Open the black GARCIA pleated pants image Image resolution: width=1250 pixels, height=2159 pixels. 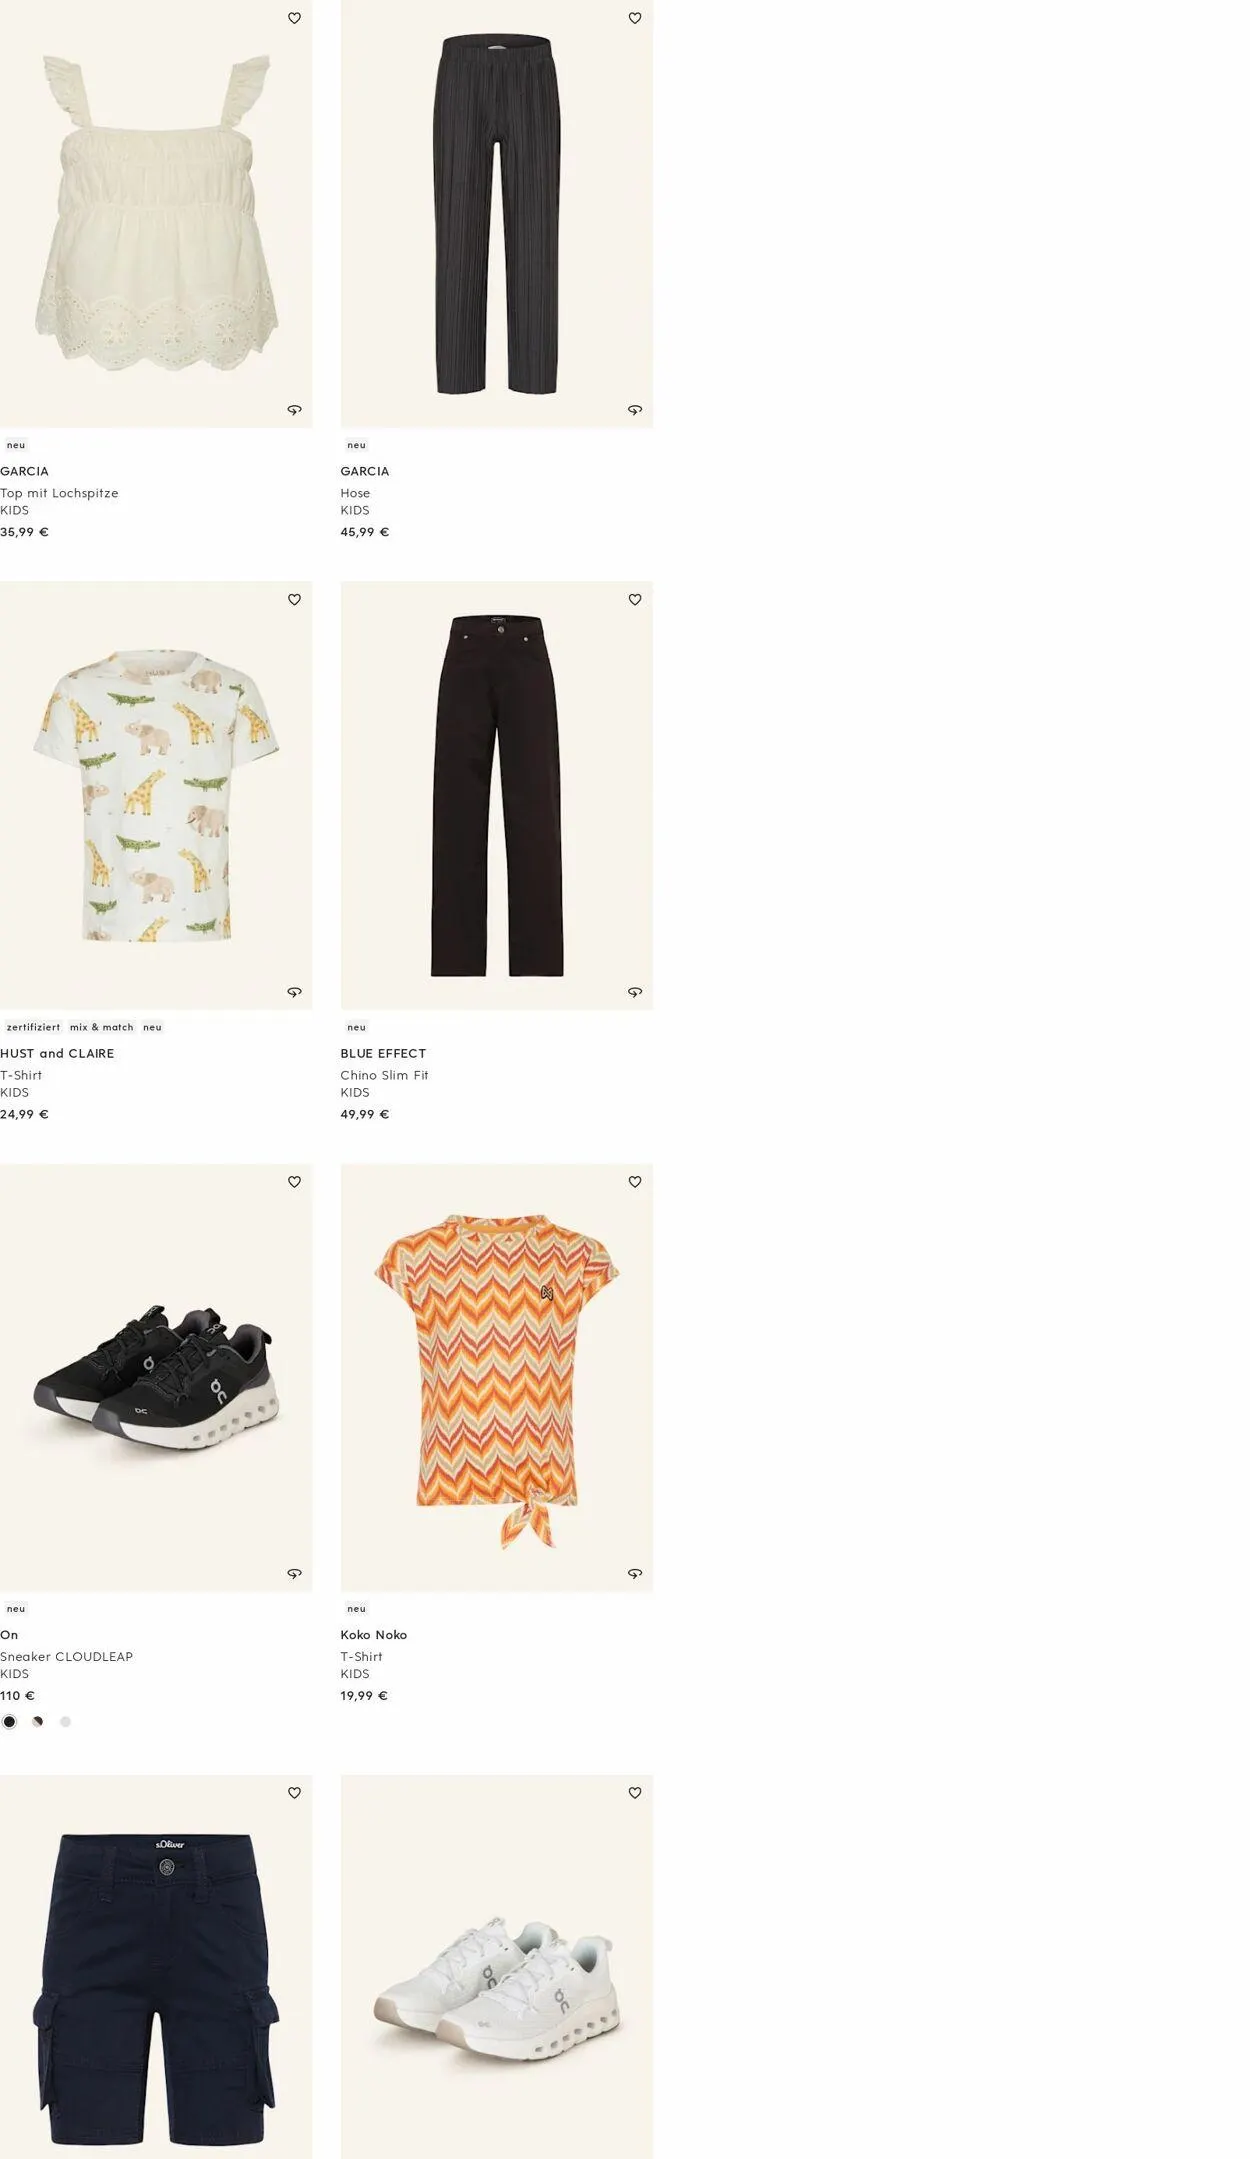point(496,214)
